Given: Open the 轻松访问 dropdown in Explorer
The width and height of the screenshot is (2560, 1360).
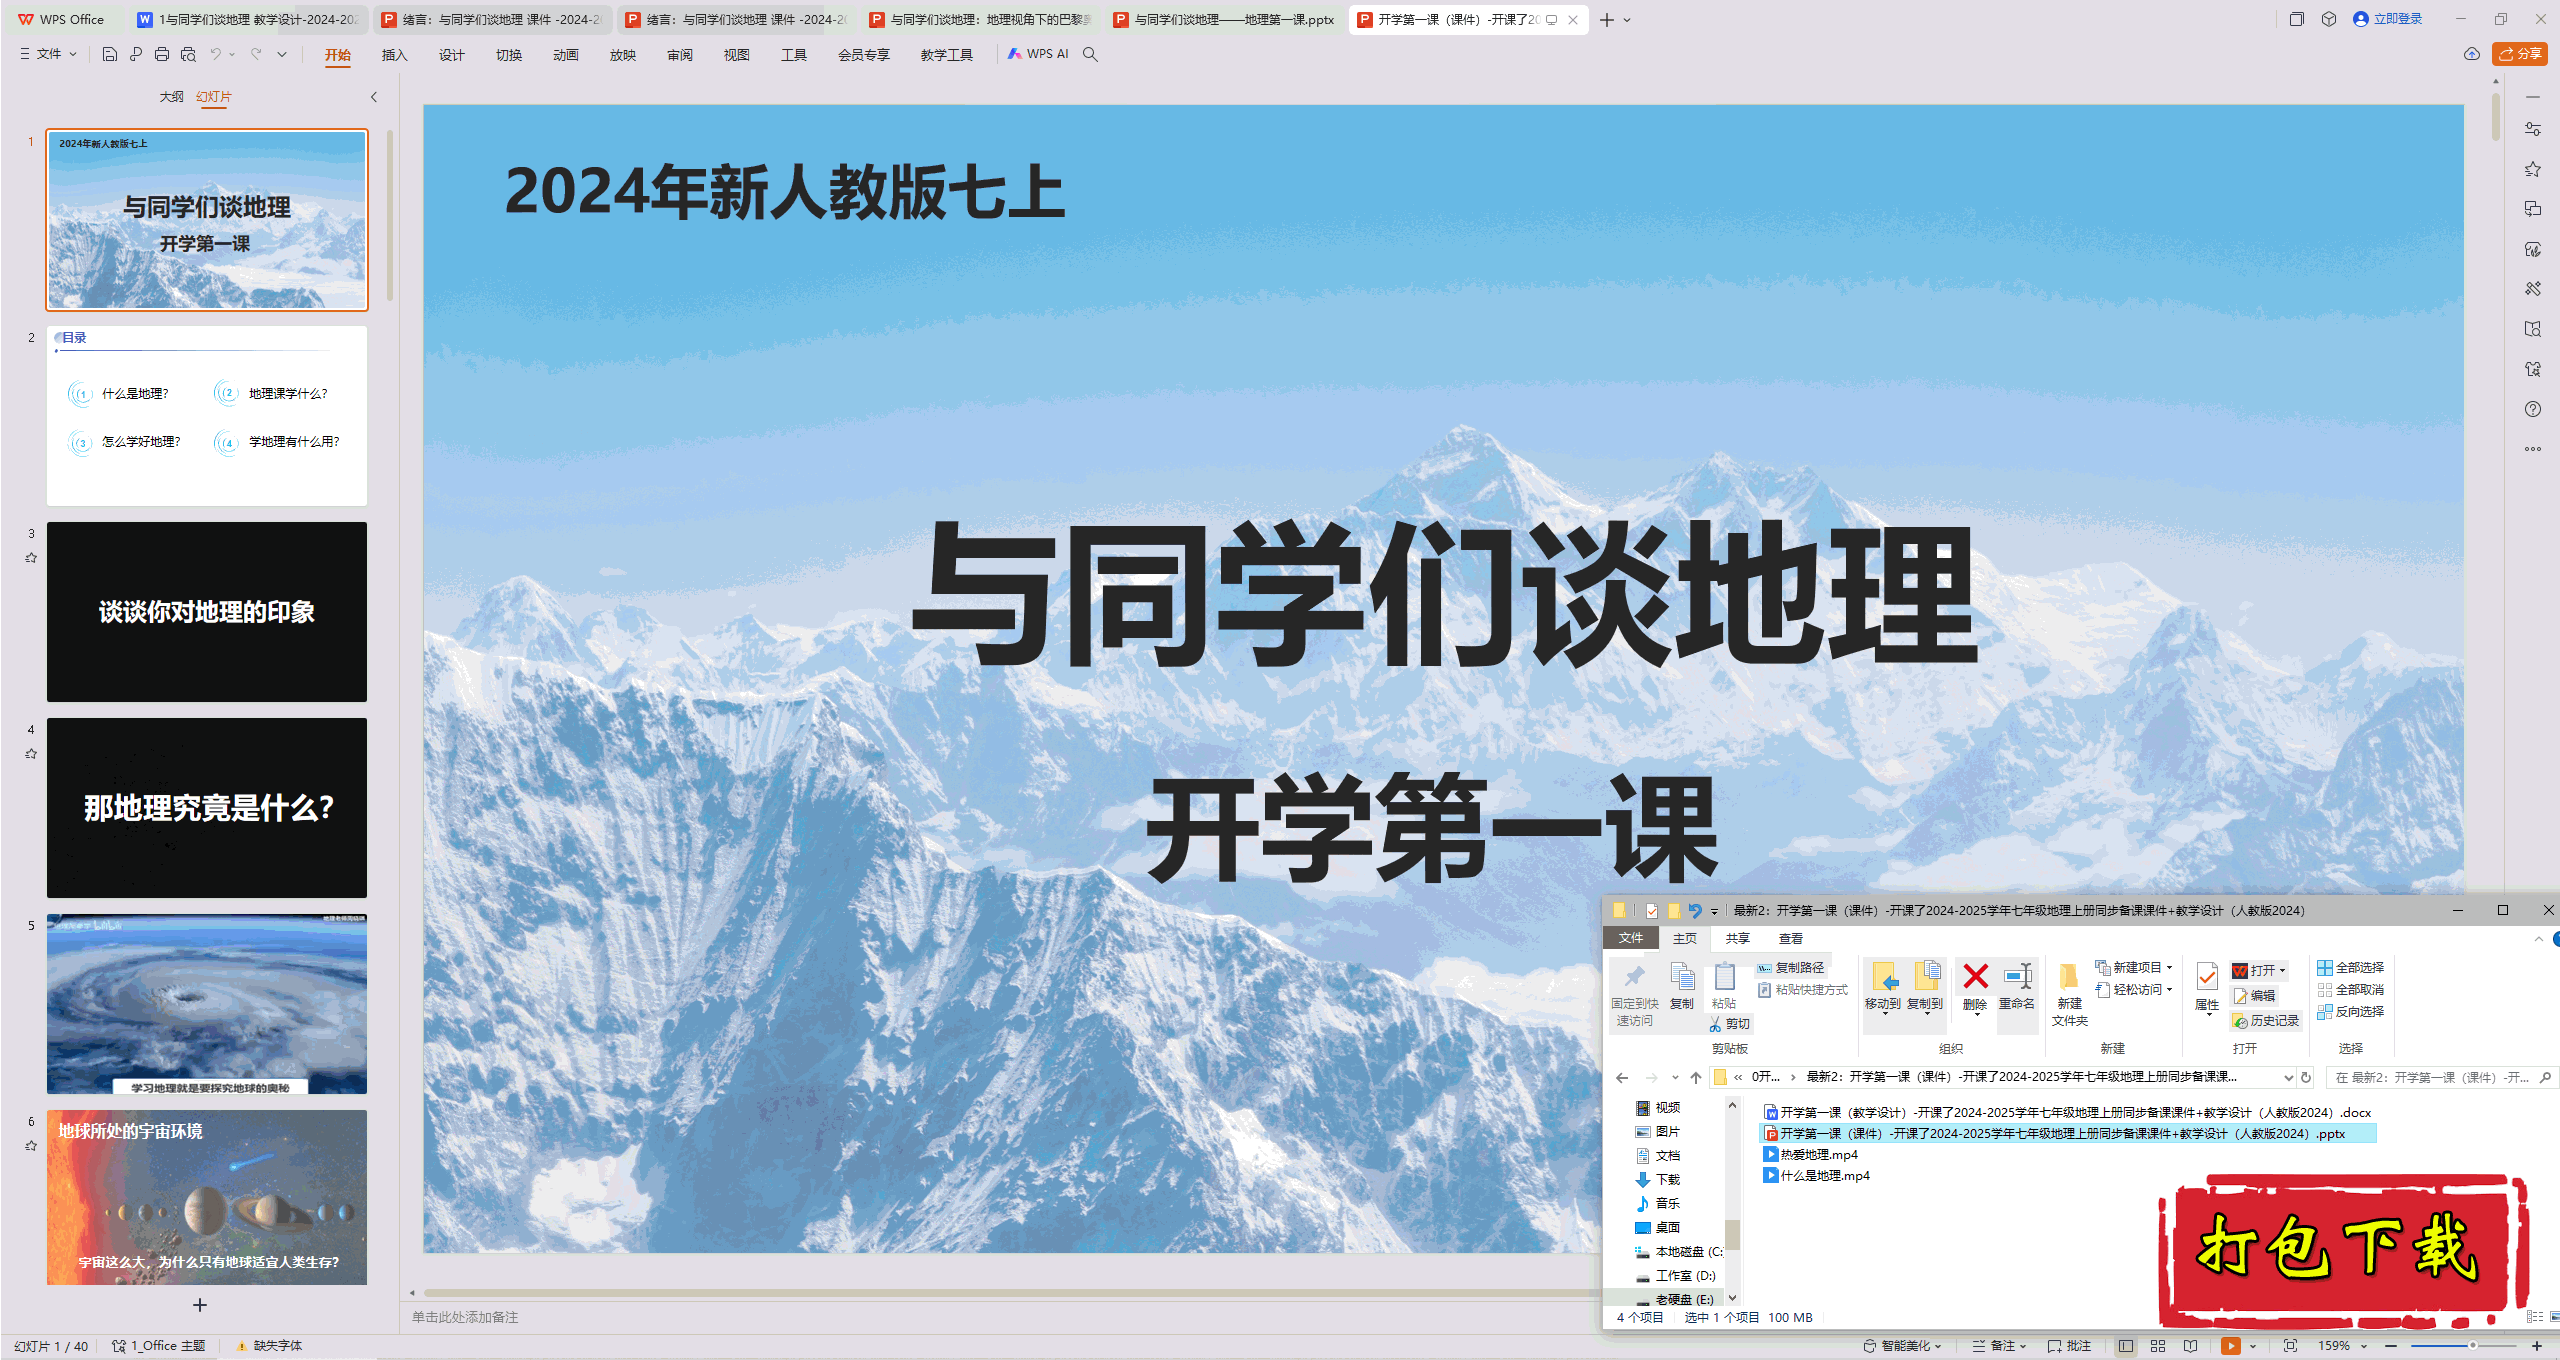Looking at the screenshot, I should [x=2134, y=990].
